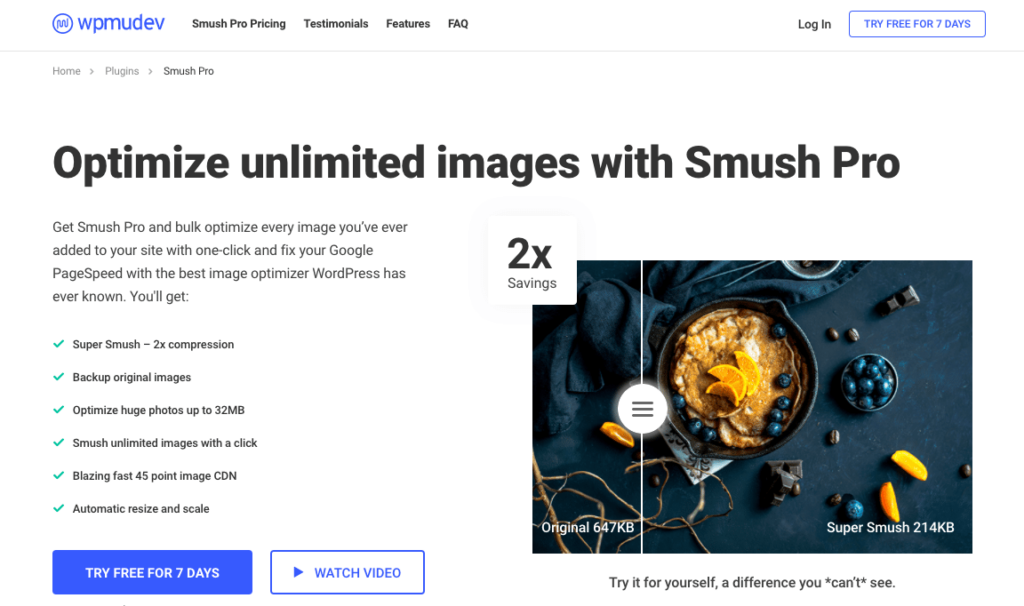Click the 2x Savings badge
The image size is (1024, 606).
click(x=532, y=261)
